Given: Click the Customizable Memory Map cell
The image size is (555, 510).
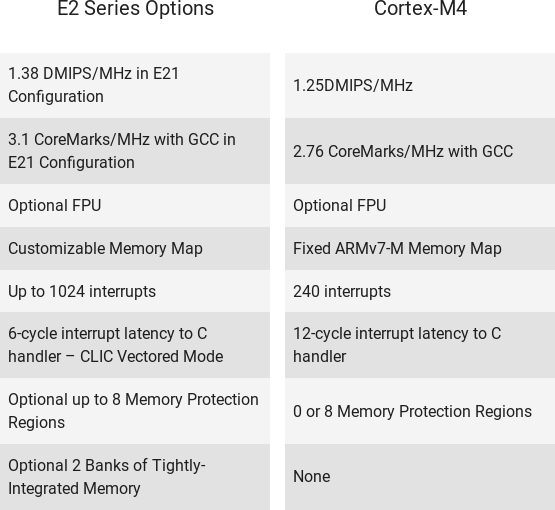Looking at the screenshot, I should tap(135, 248).
